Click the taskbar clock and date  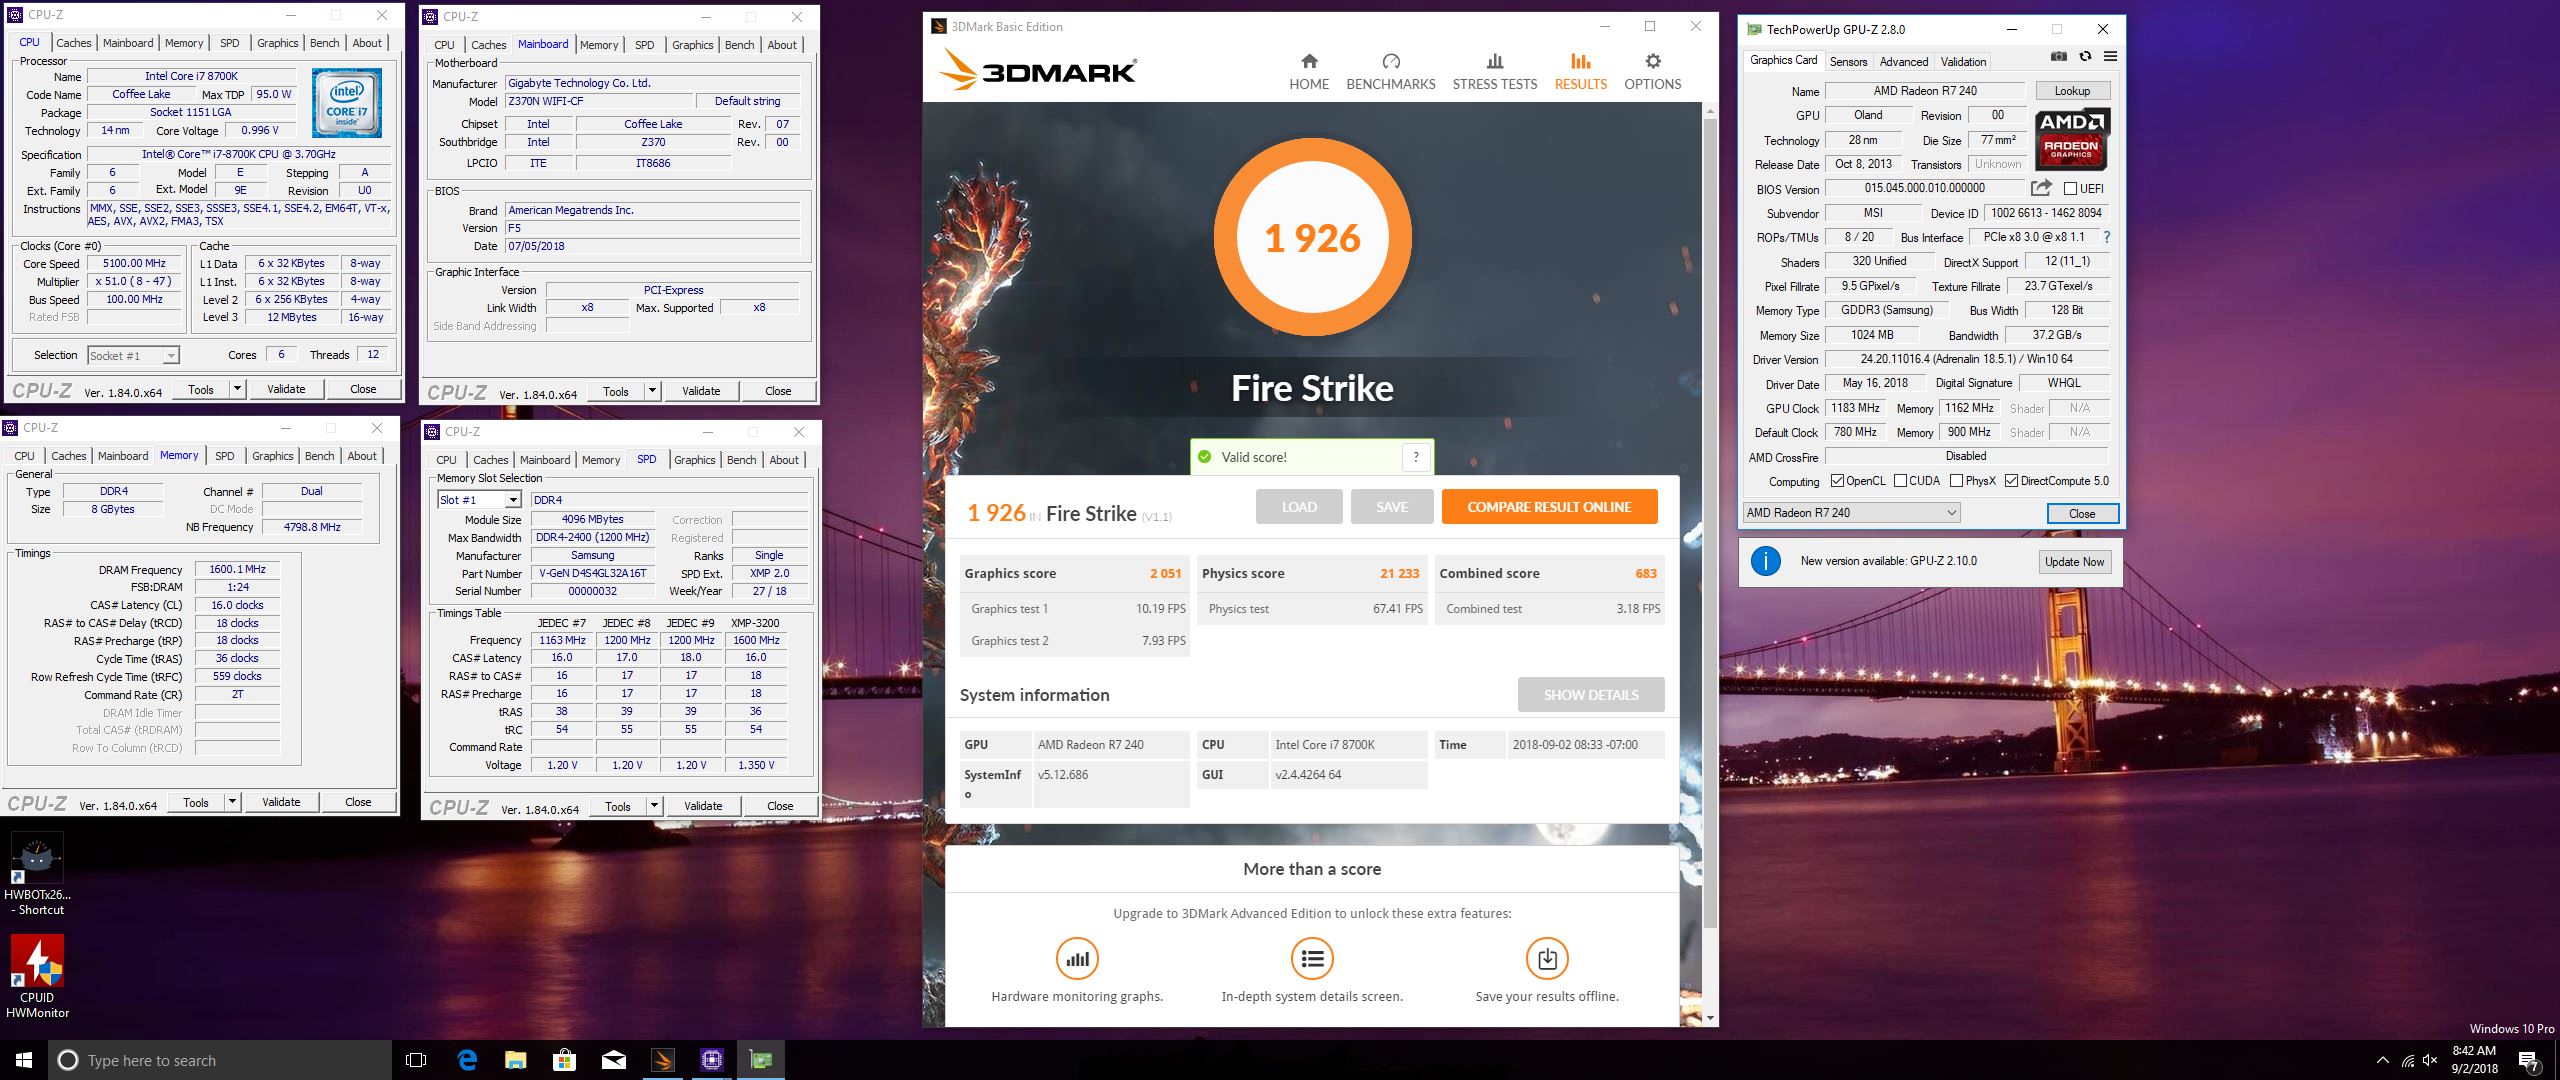2474,1060
